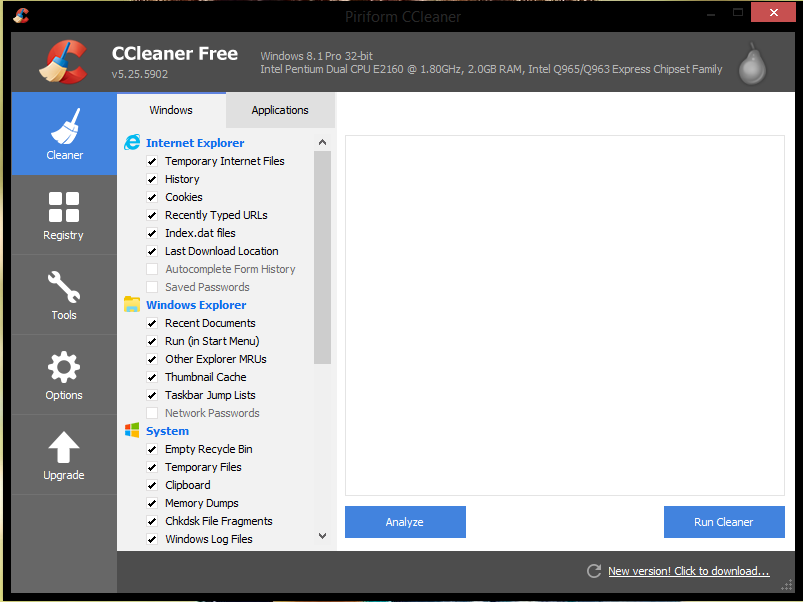Viewport: 803px width, 602px height.
Task: Enable Autocomplete Form History
Action: (152, 269)
